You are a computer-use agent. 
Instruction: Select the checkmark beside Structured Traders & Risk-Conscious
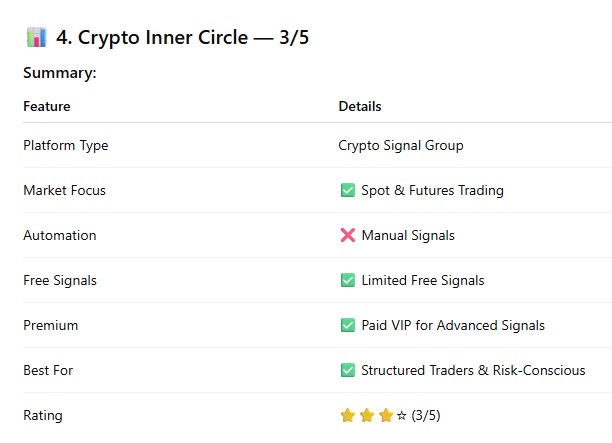tap(348, 370)
